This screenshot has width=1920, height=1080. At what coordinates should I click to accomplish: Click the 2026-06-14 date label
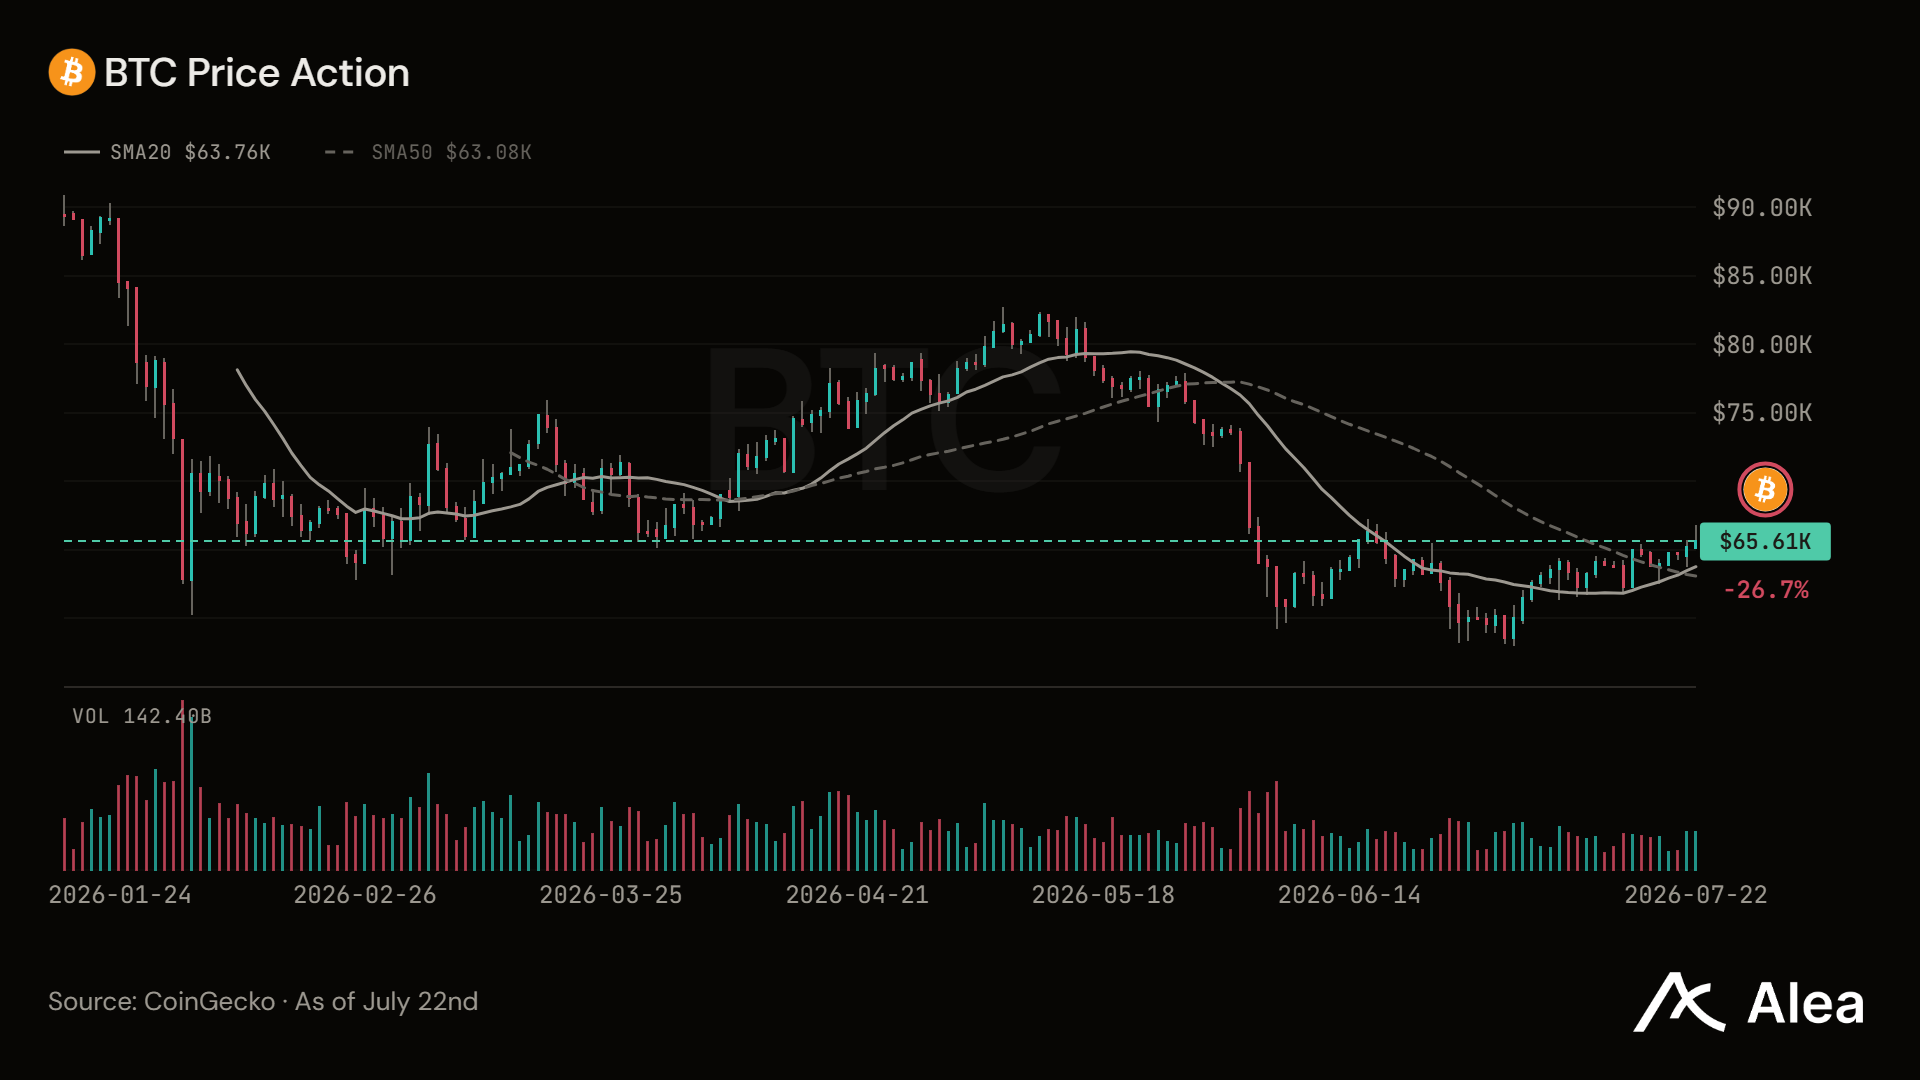[x=1349, y=895]
